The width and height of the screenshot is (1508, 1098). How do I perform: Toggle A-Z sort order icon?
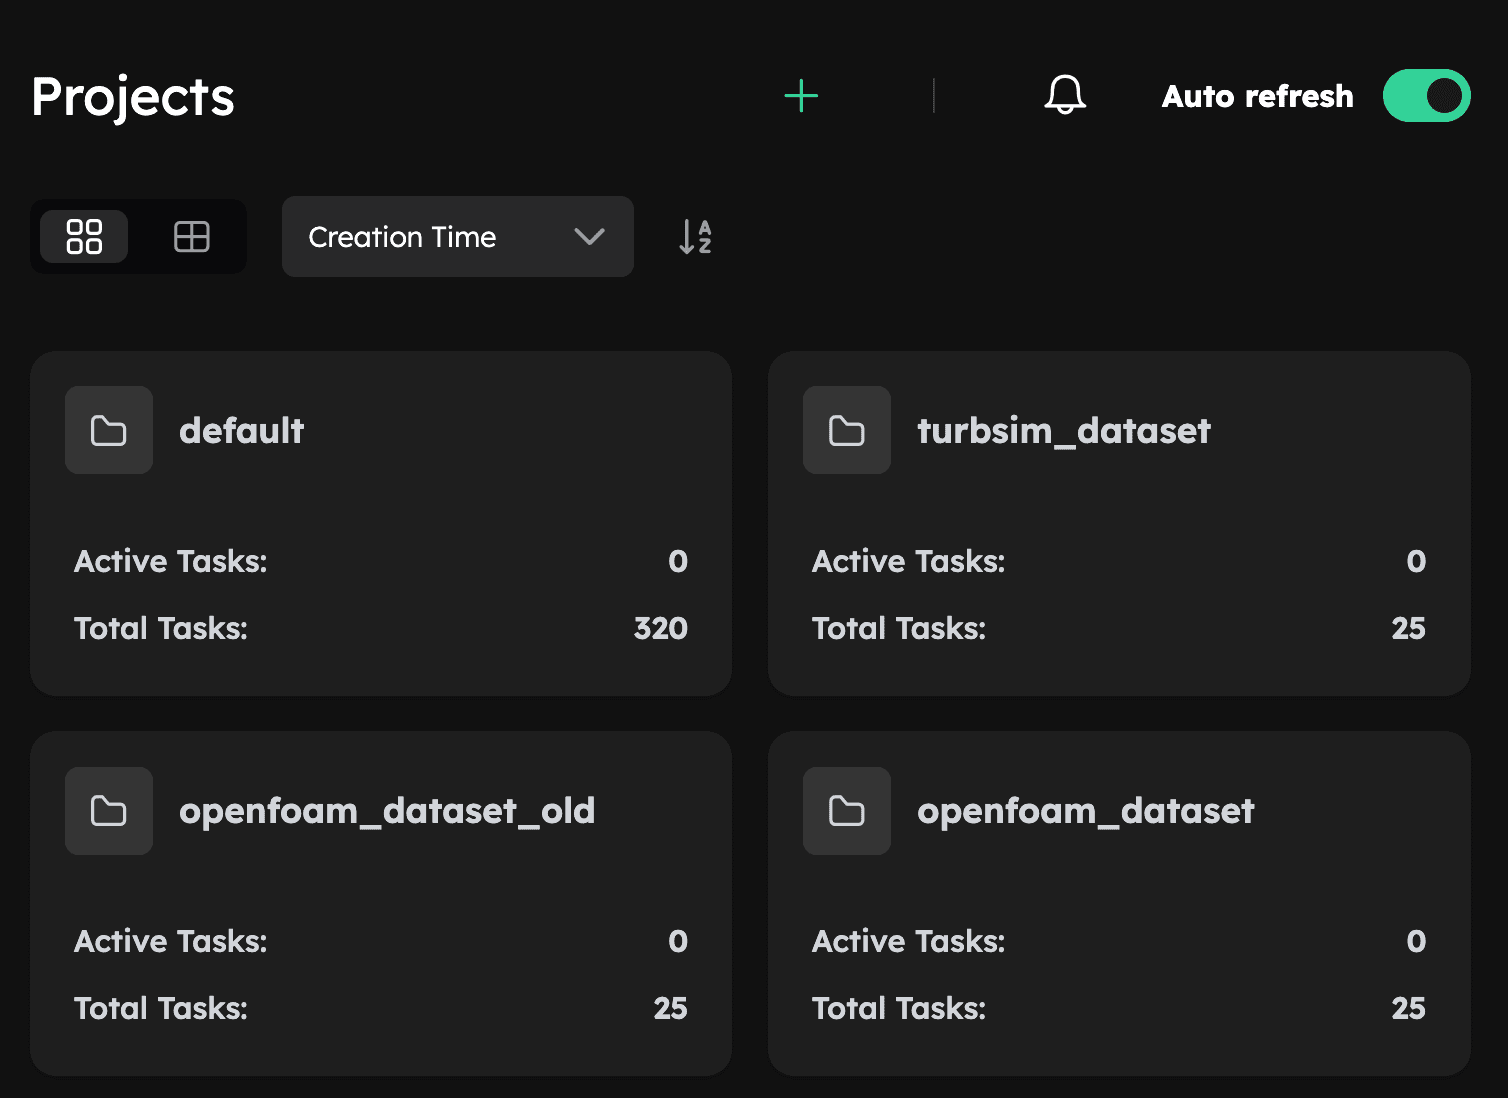[x=695, y=237]
